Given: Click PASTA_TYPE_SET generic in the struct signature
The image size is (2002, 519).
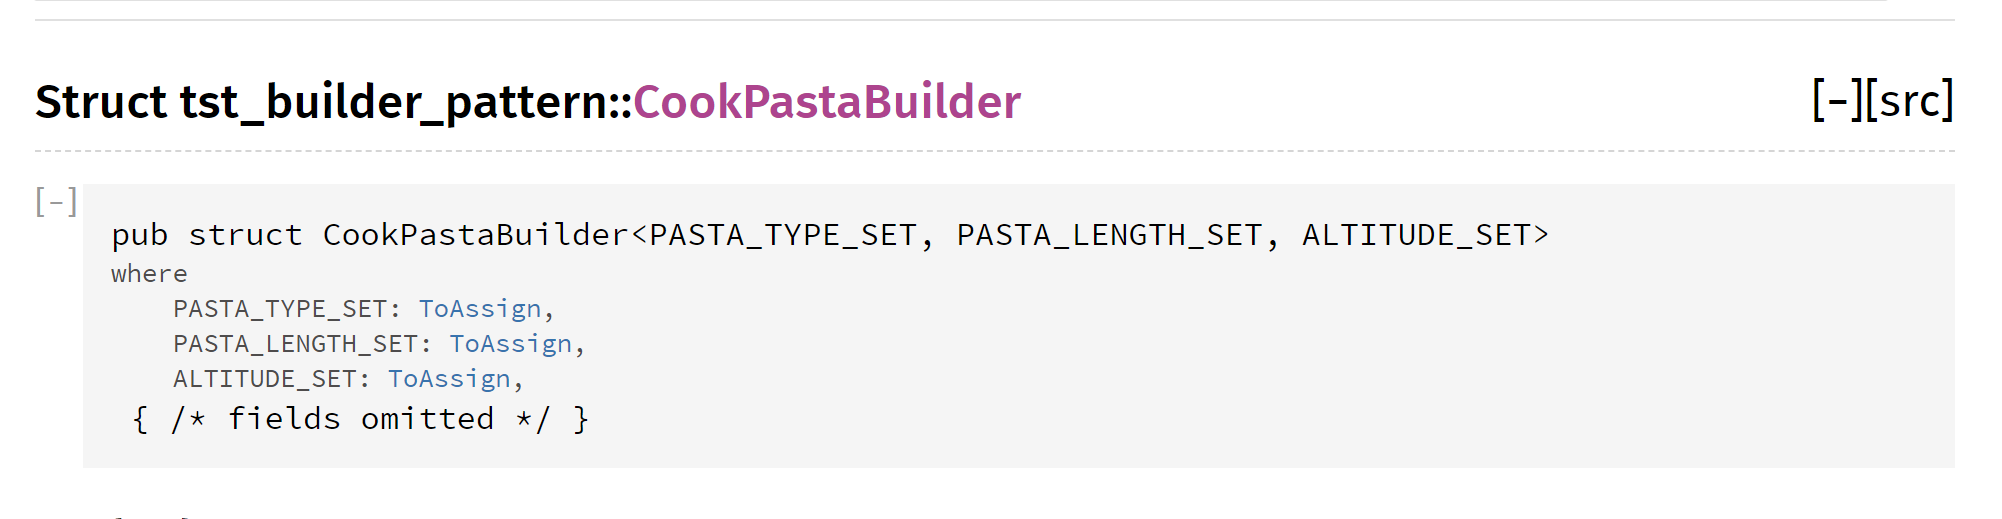Looking at the screenshot, I should coord(783,235).
